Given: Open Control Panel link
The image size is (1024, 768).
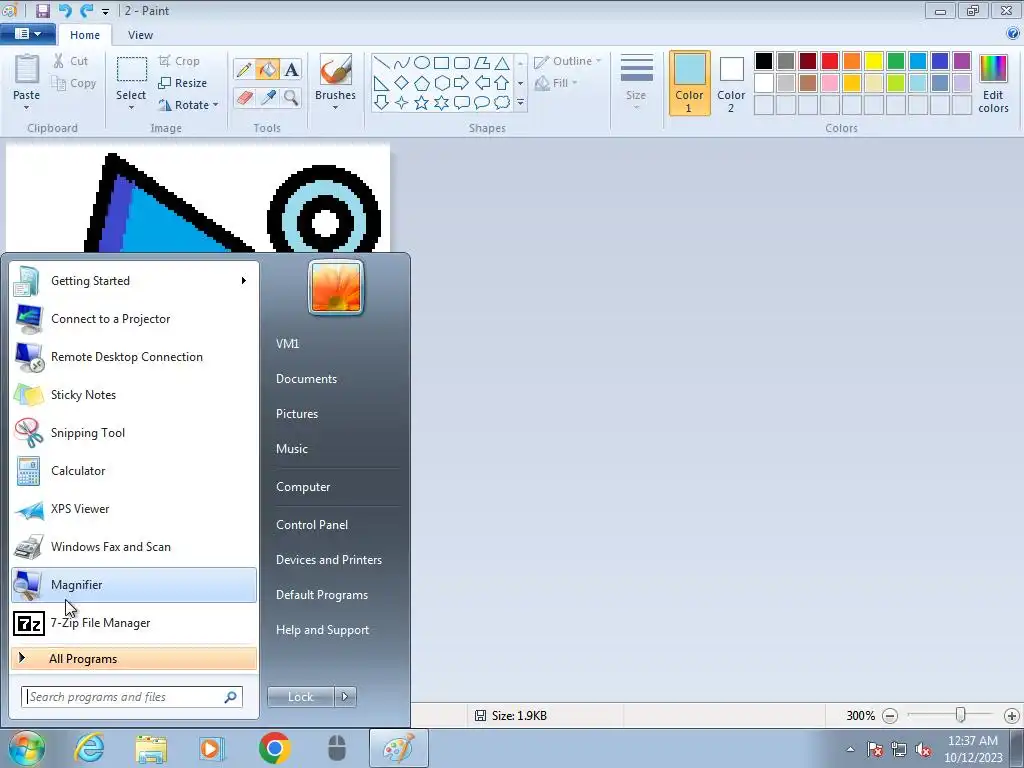Looking at the screenshot, I should point(312,525).
